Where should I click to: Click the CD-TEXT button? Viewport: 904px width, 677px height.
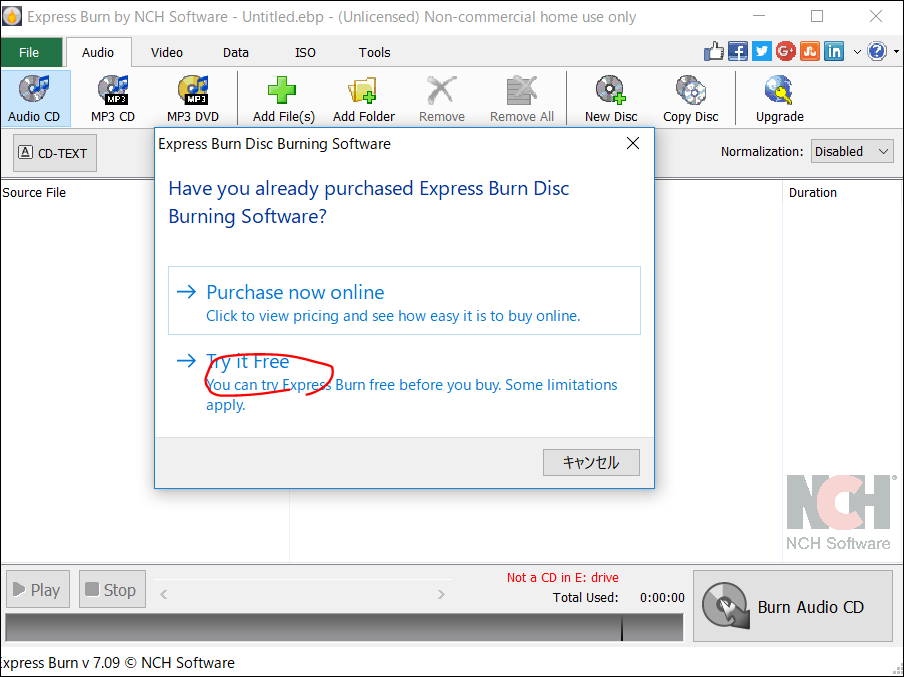[x=55, y=153]
